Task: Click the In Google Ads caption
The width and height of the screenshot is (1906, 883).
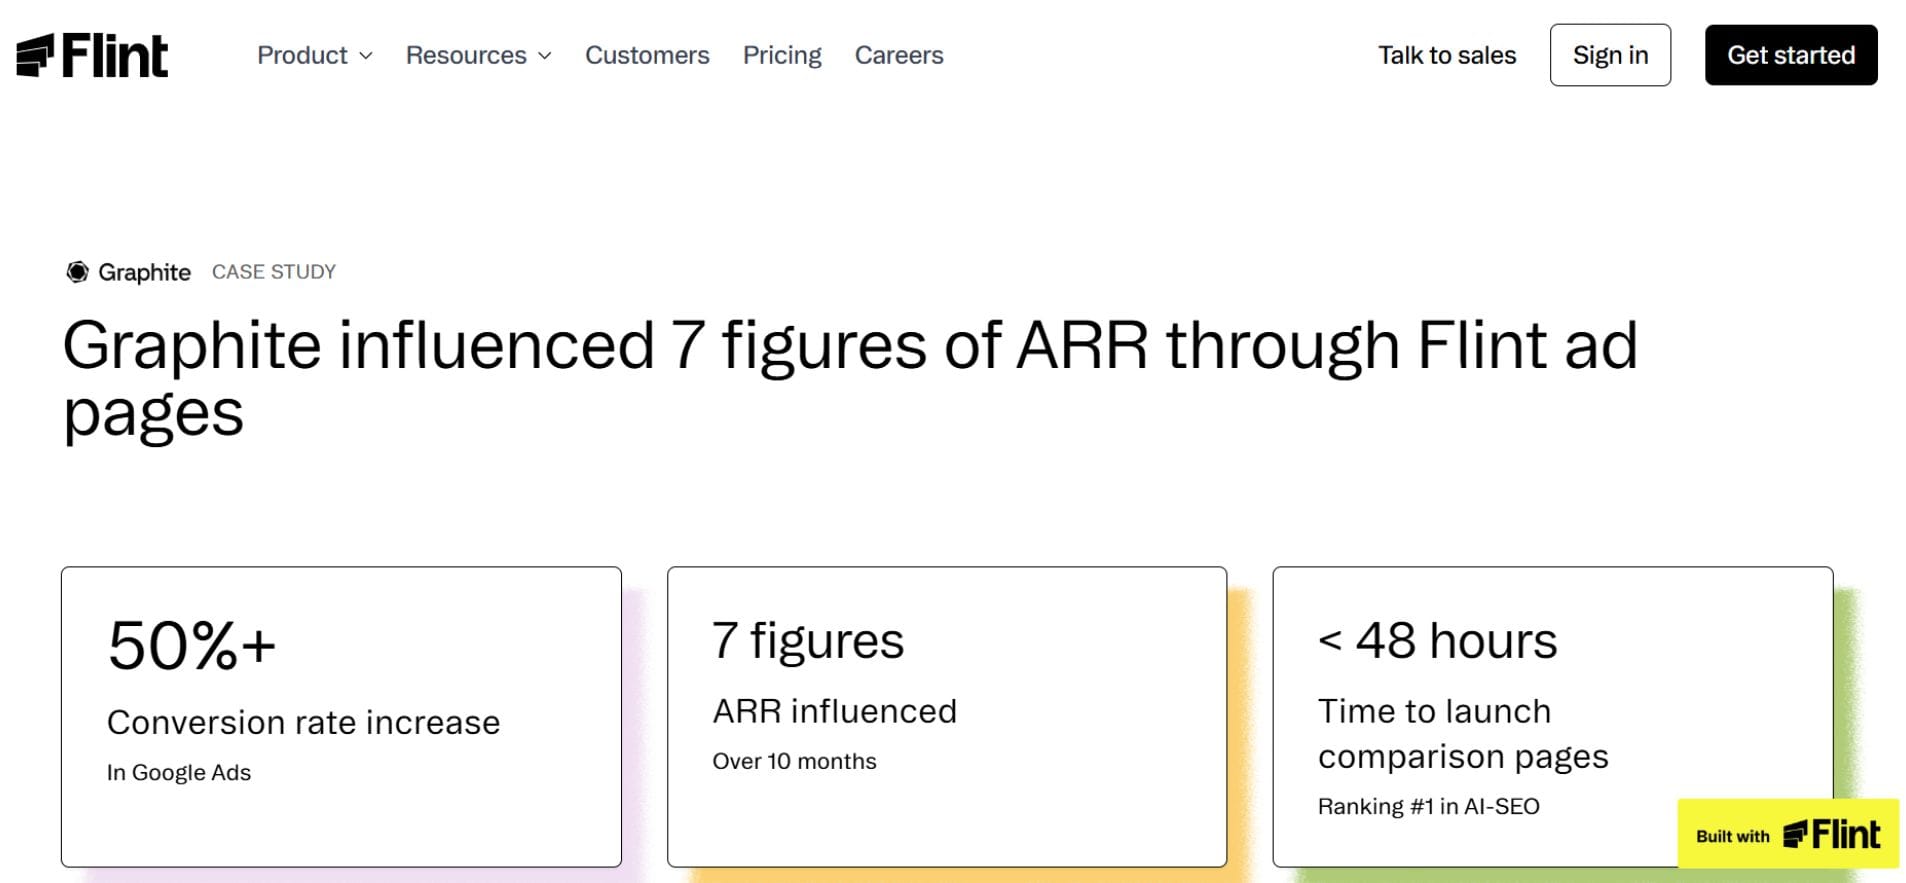Action: pos(179,772)
